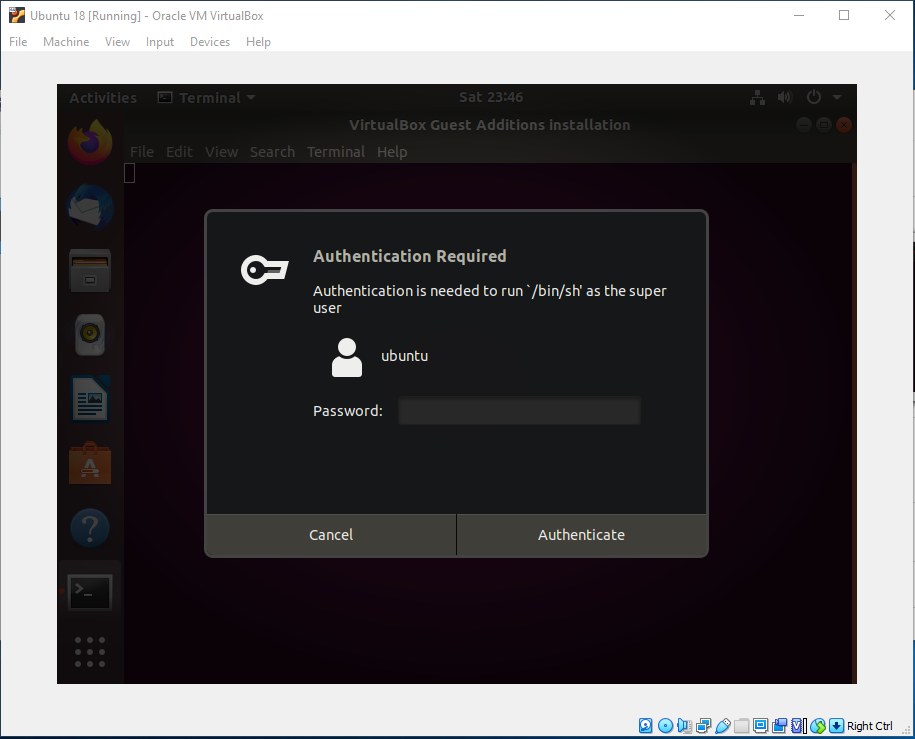Open the terminal window's Search menu

pyautogui.click(x=273, y=152)
